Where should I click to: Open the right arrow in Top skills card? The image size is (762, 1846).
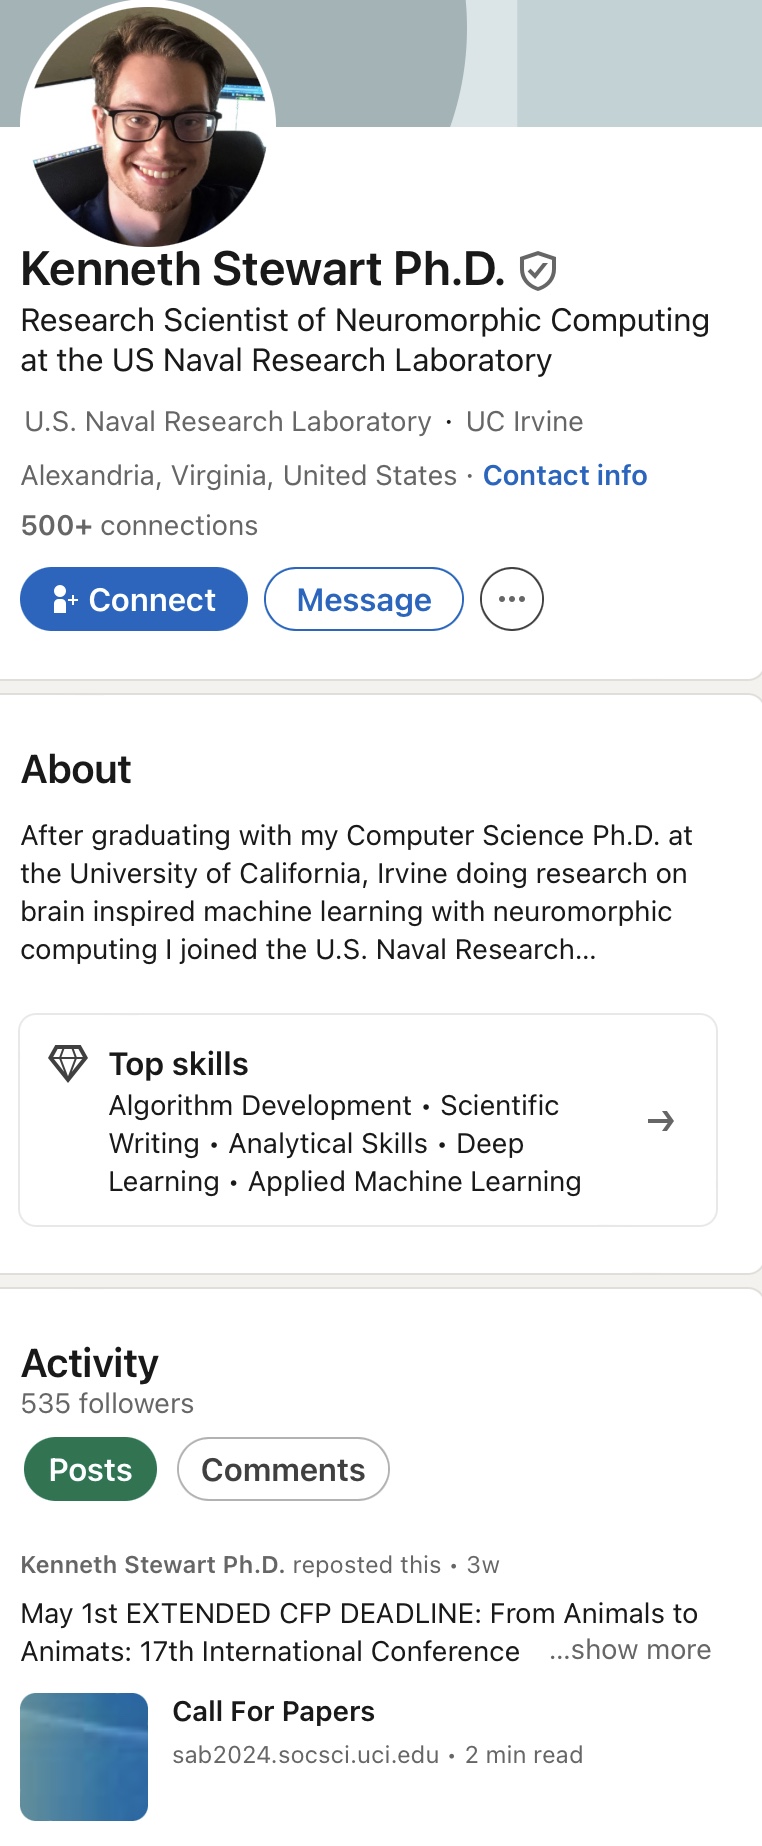click(x=660, y=1121)
